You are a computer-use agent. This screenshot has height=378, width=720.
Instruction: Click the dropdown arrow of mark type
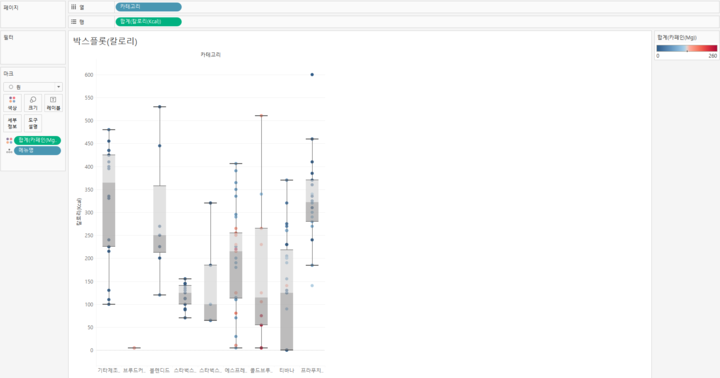[58, 87]
